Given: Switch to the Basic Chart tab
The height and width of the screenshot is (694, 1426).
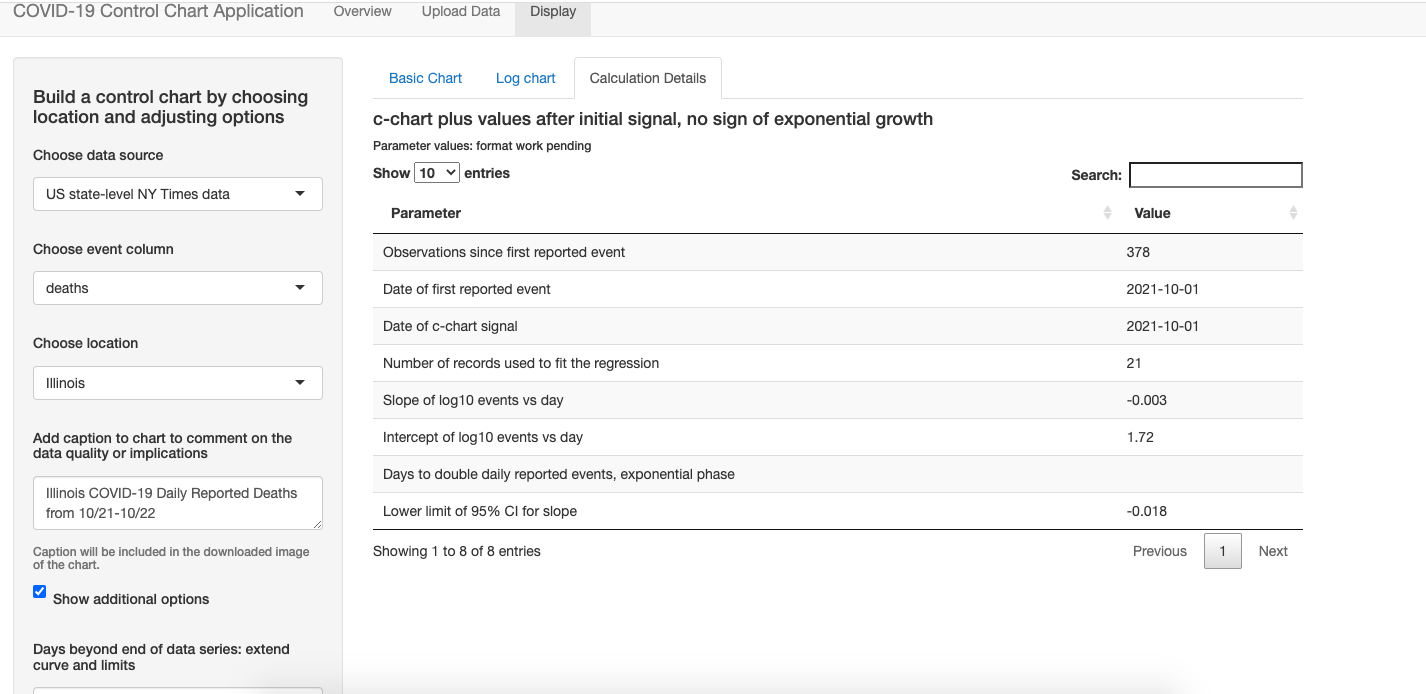Looking at the screenshot, I should pos(425,78).
